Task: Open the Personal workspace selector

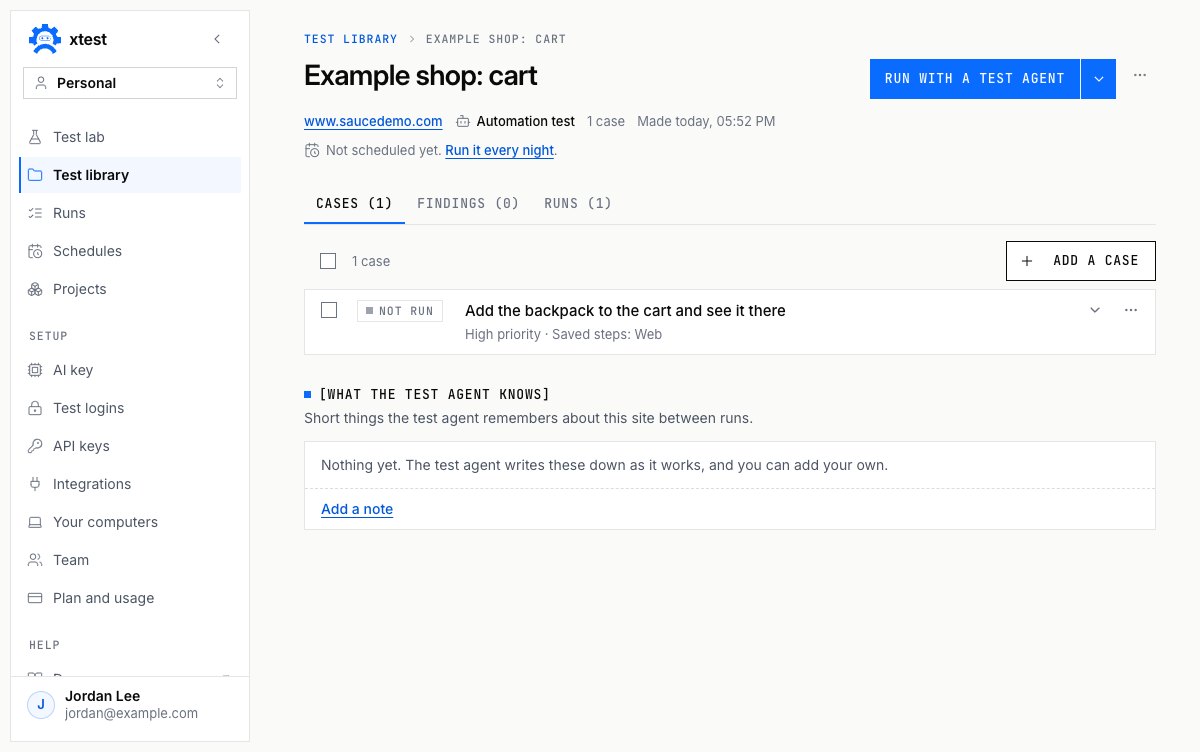Action: [x=130, y=83]
